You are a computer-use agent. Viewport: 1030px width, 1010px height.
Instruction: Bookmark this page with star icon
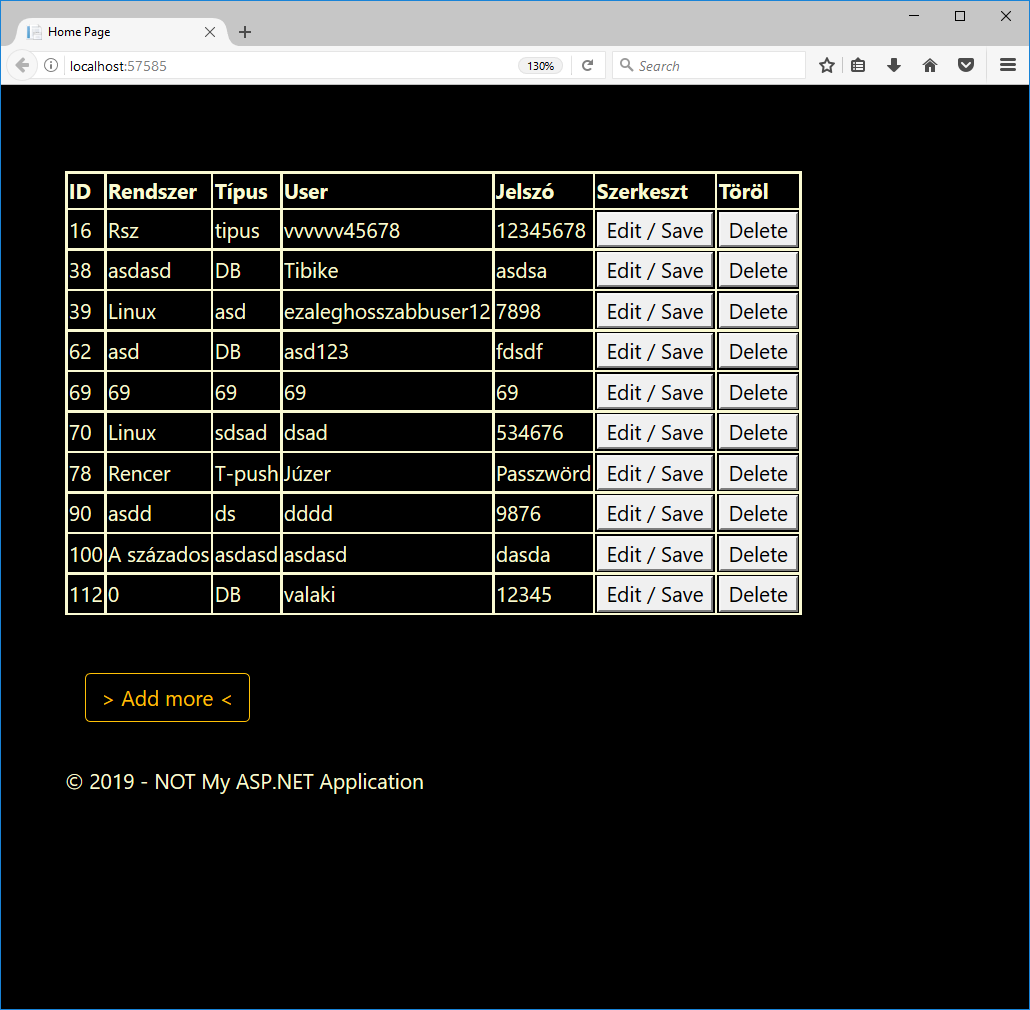(827, 66)
